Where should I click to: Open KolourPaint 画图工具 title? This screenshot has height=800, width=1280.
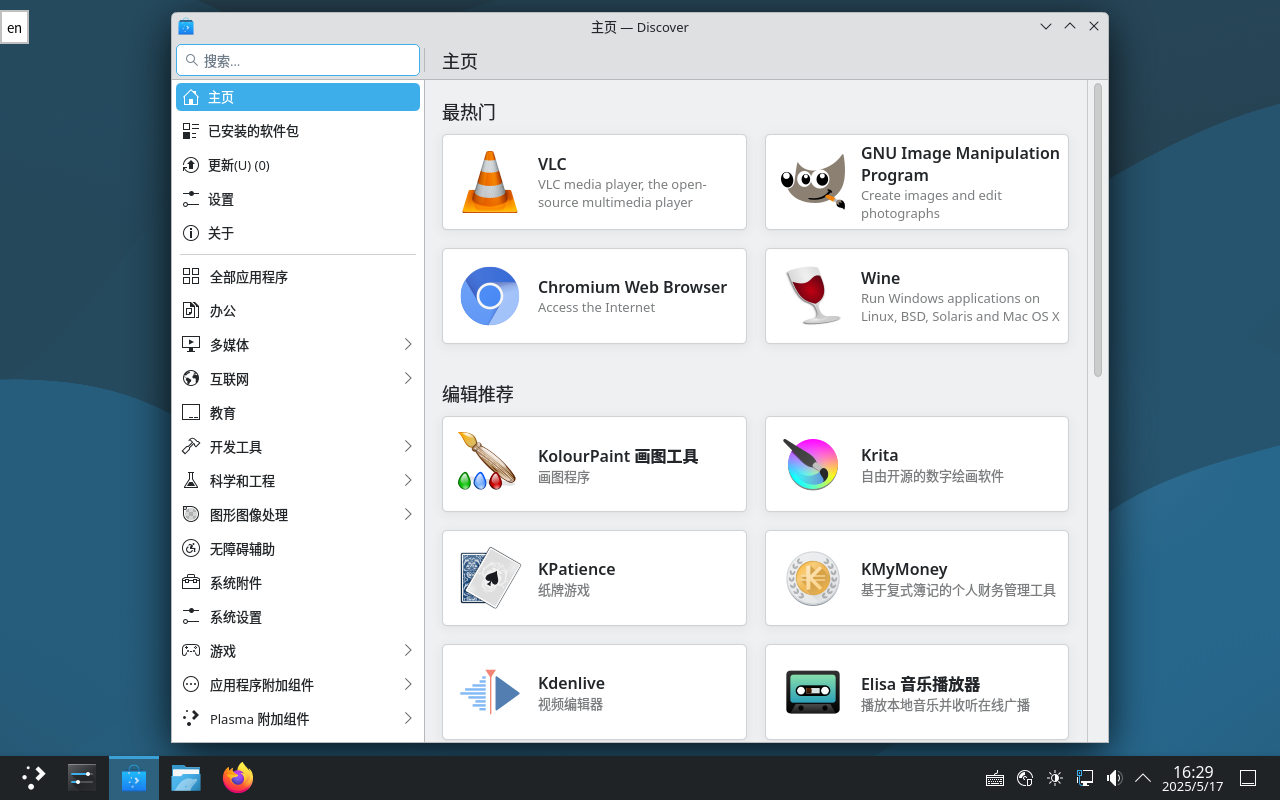pos(618,457)
